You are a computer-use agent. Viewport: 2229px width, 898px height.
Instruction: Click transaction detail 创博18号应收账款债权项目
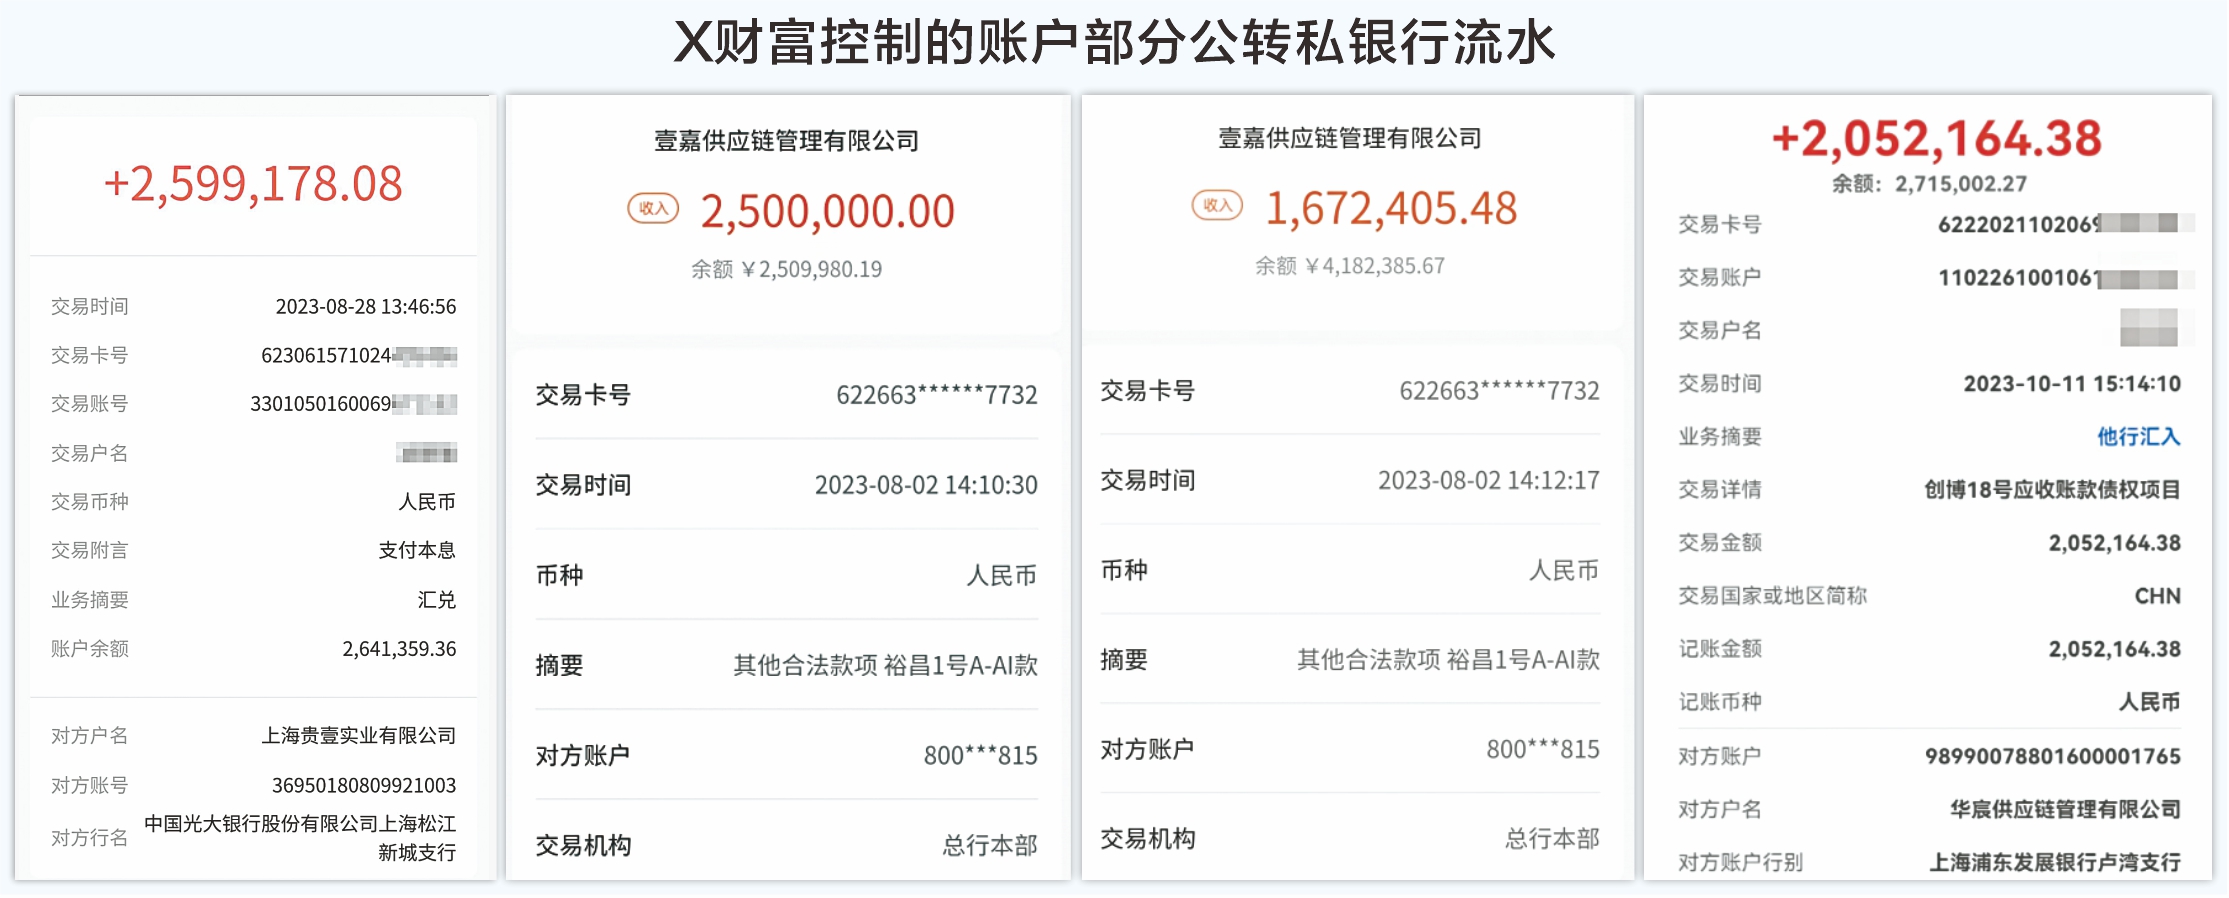tap(2051, 490)
